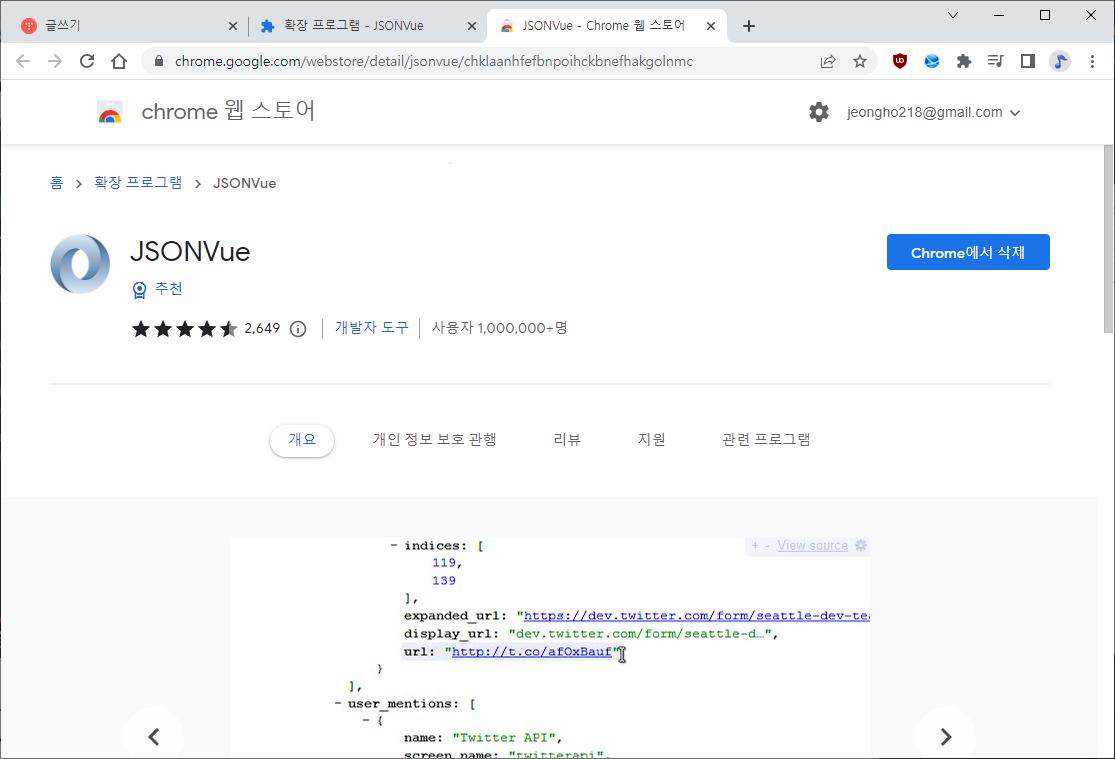Screen dimensions: 1115x759
Task: Close the 글쓰기 tab
Action: coord(233,26)
